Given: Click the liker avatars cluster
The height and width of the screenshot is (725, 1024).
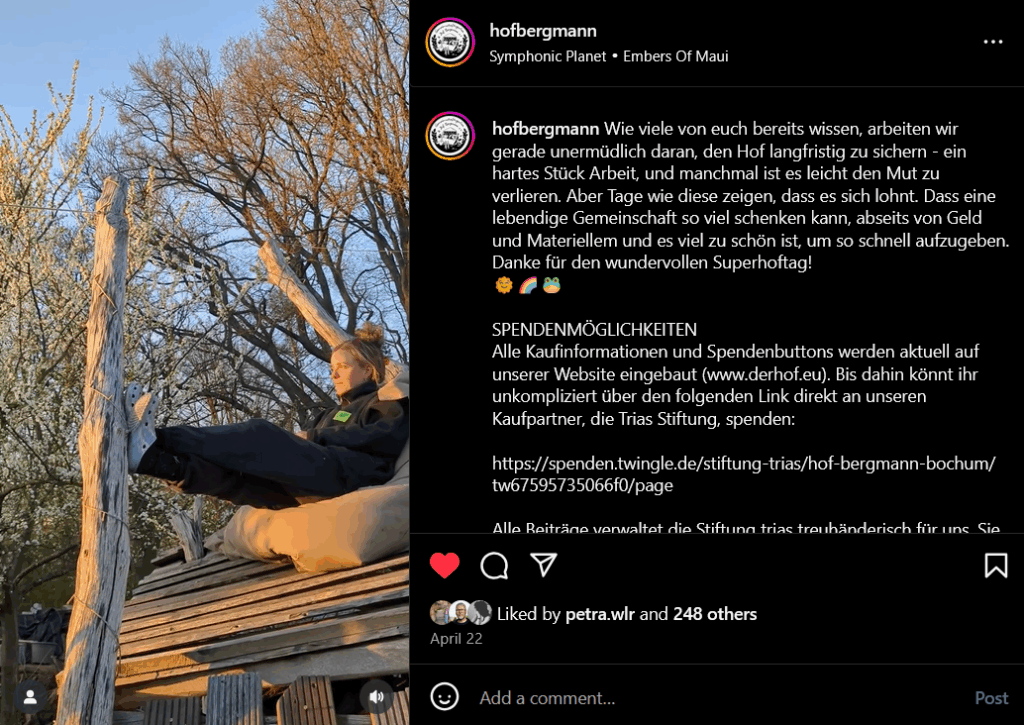Looking at the screenshot, I should click(460, 613).
